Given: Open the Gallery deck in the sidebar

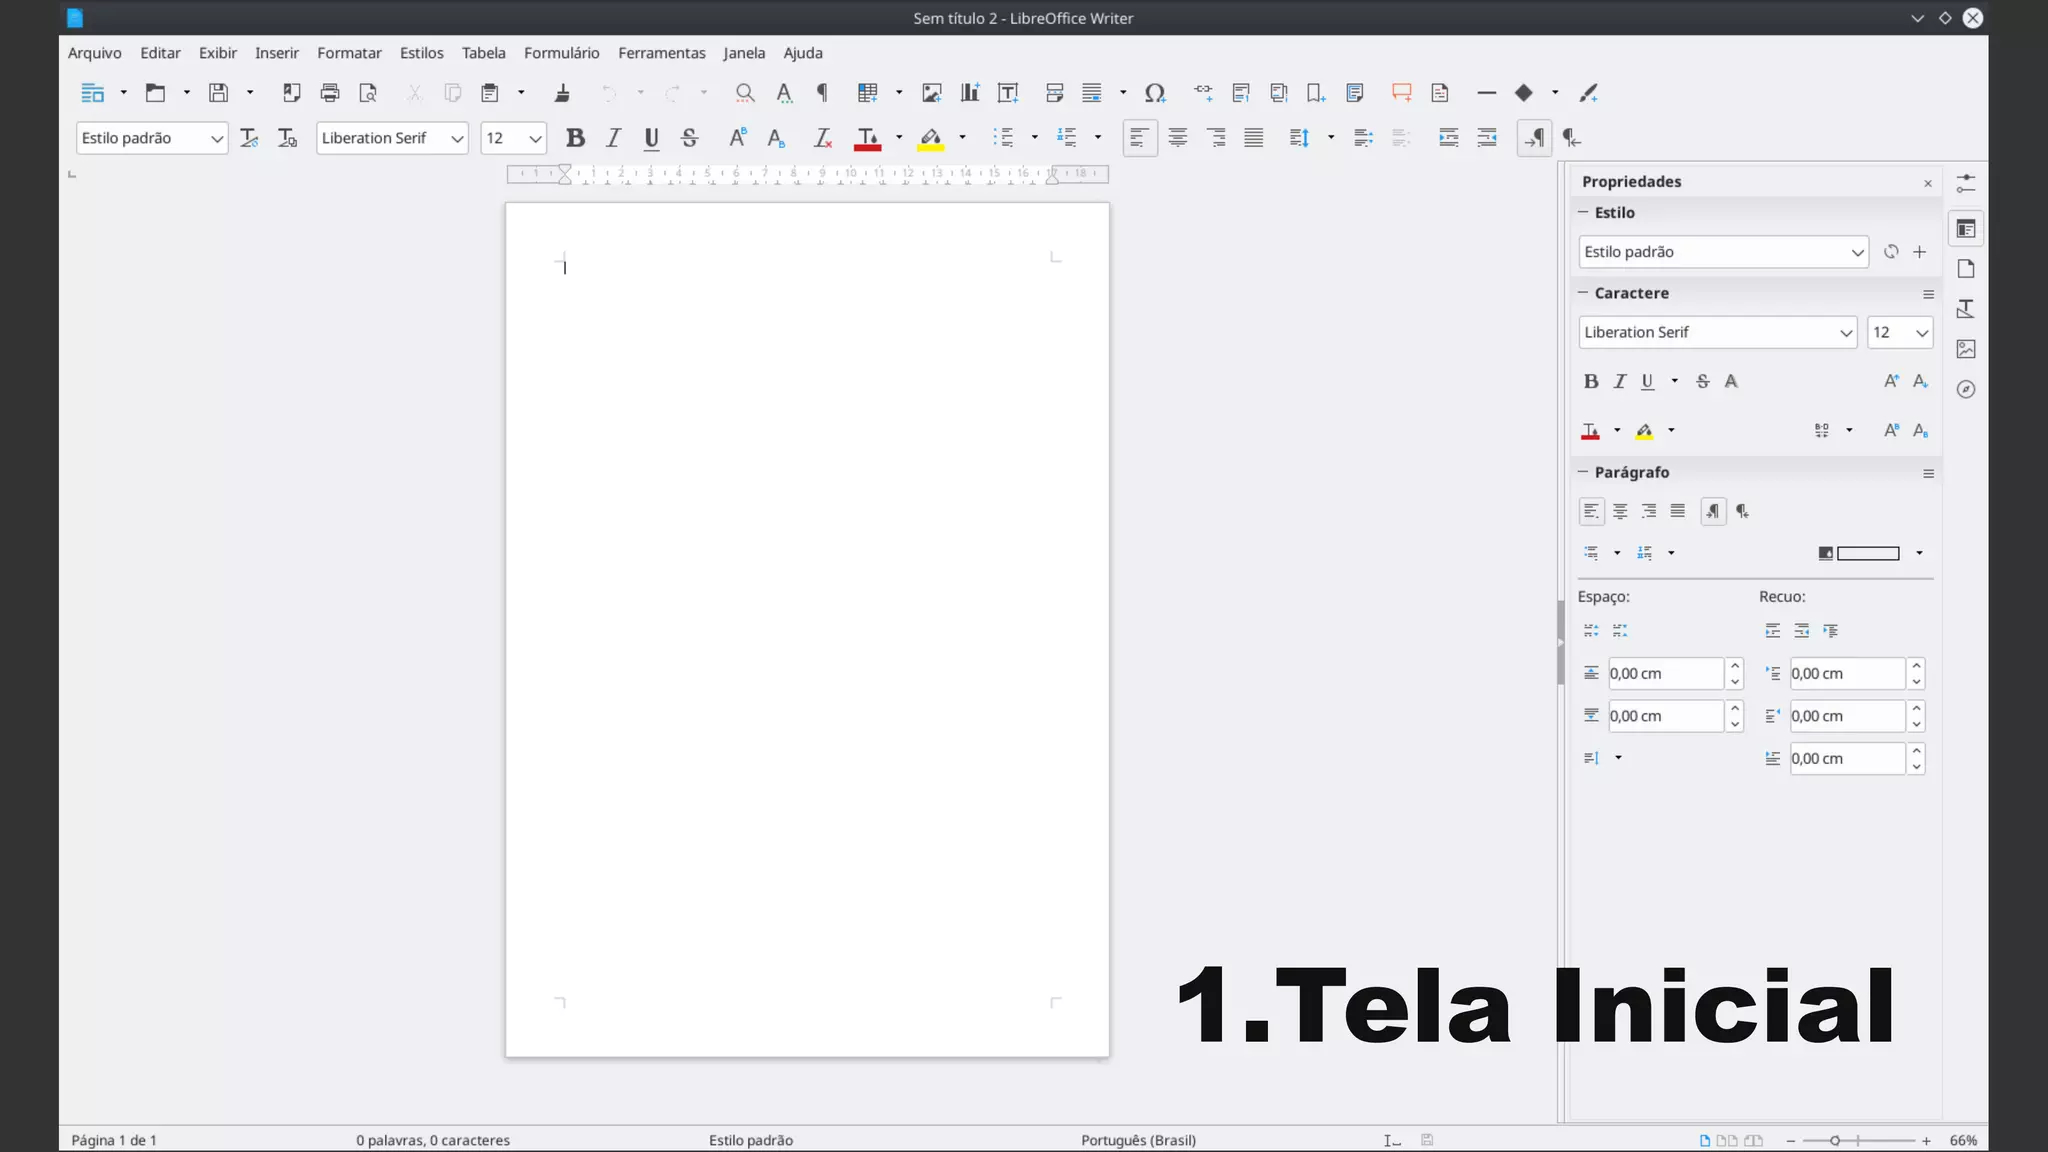Looking at the screenshot, I should tap(1966, 349).
